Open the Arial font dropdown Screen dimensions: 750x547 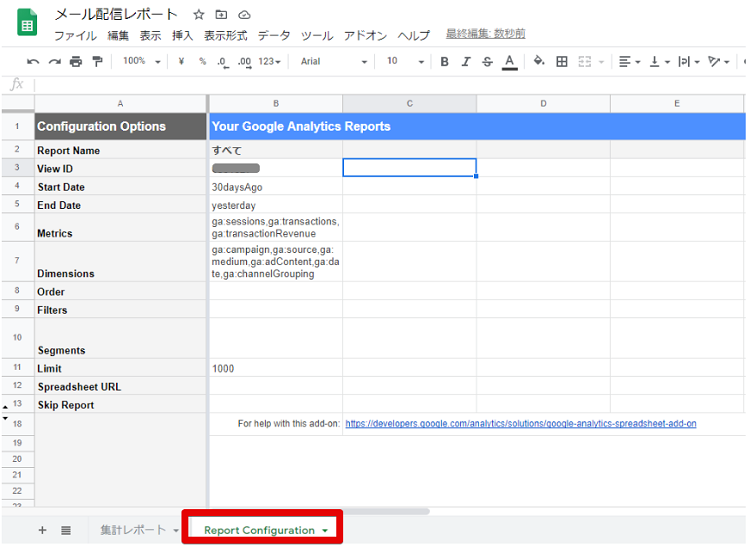(x=334, y=62)
